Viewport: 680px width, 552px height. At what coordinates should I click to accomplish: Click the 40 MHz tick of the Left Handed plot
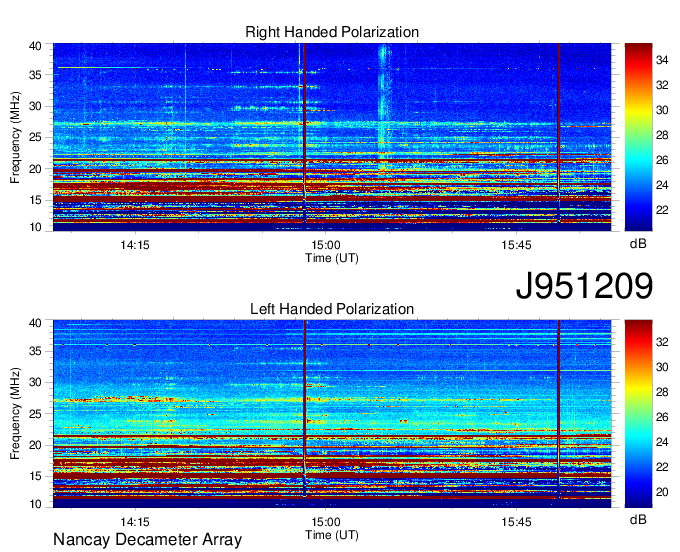tap(35, 323)
